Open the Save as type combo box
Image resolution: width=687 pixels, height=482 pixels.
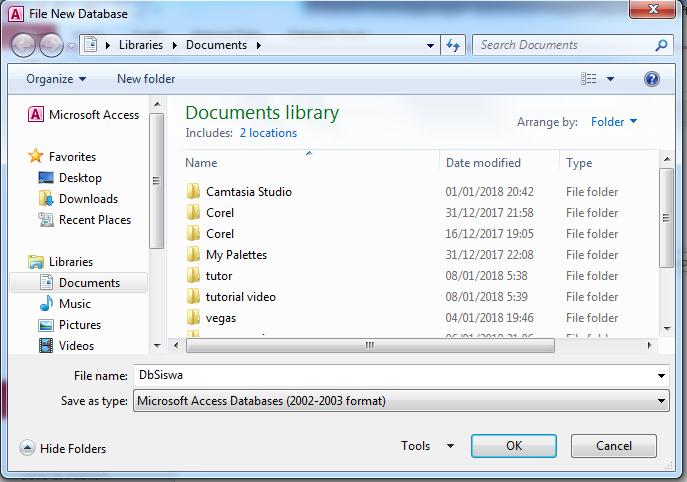pyautogui.click(x=401, y=400)
